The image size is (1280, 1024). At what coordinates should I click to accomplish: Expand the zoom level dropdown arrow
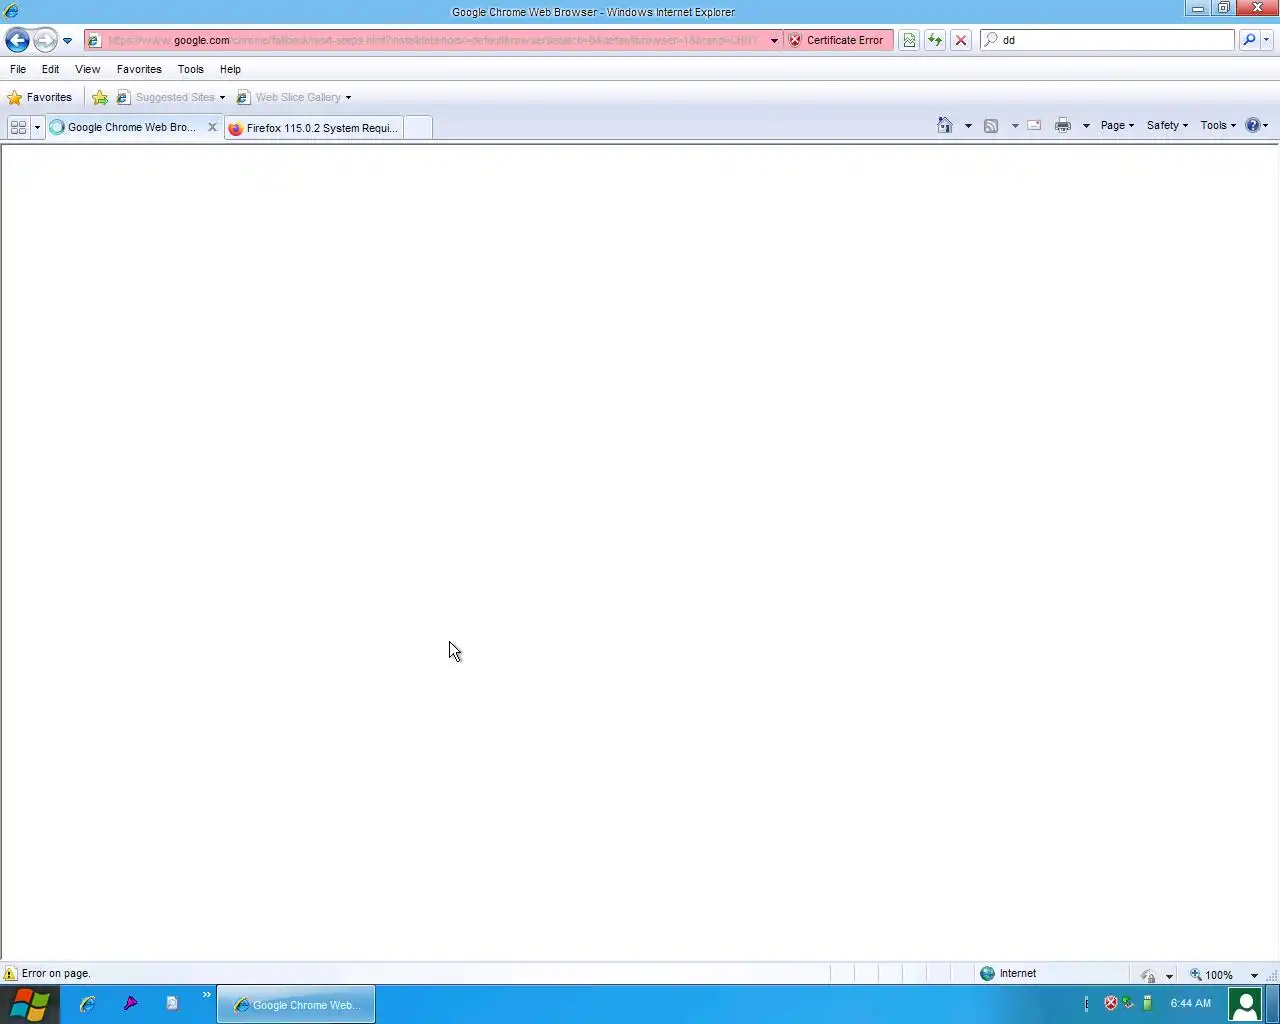pyautogui.click(x=1254, y=975)
